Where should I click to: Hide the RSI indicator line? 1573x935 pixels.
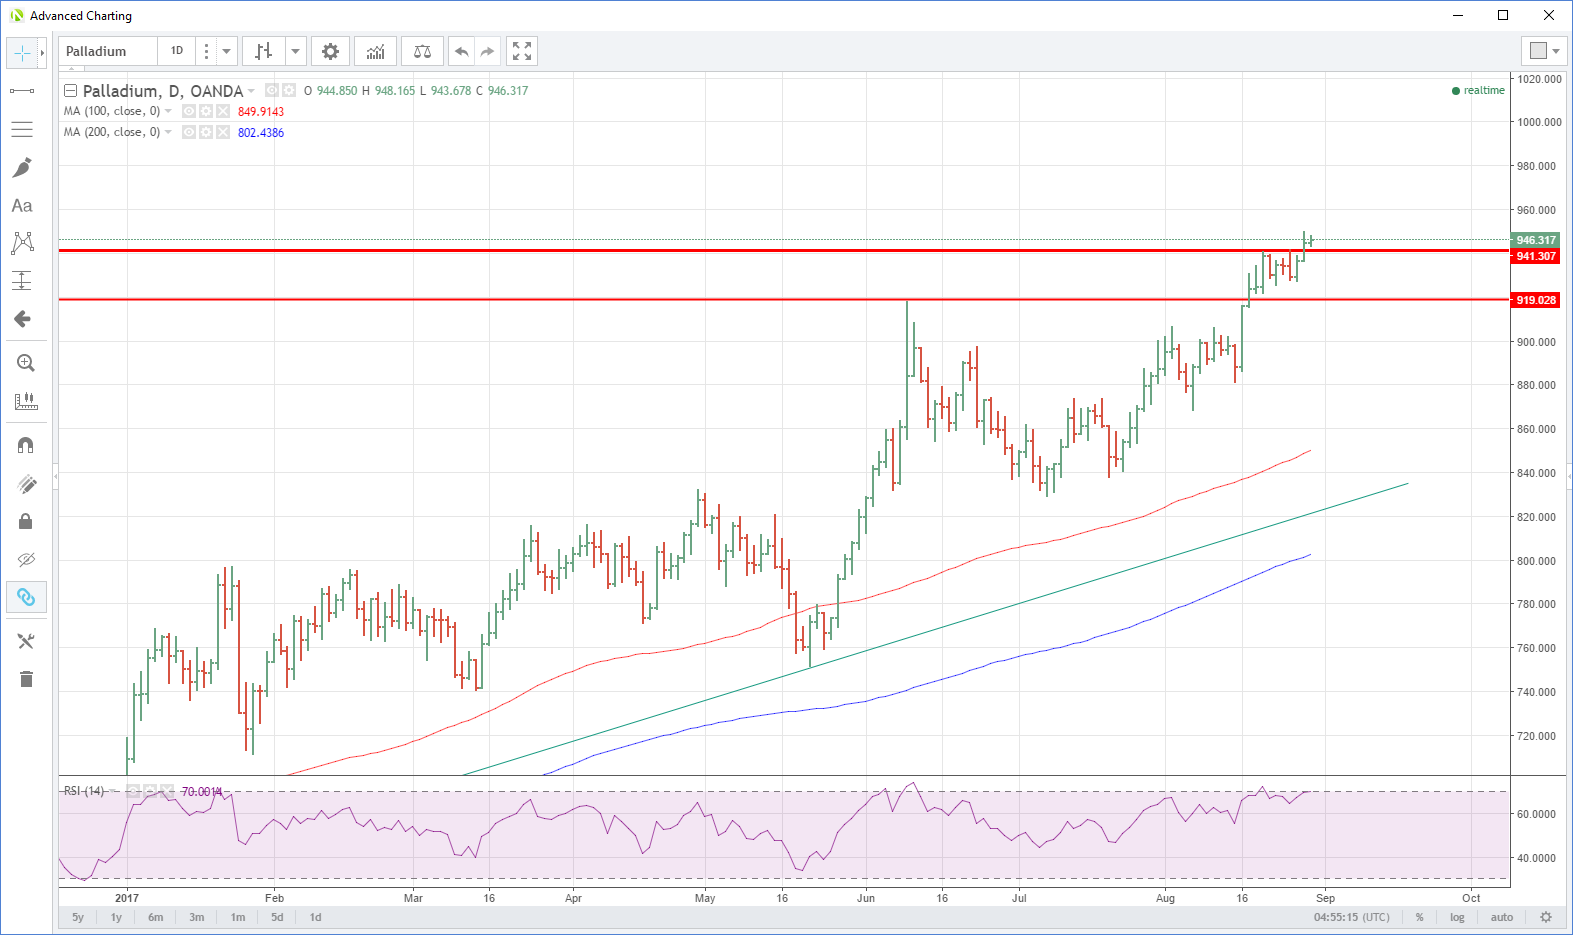[x=133, y=791]
